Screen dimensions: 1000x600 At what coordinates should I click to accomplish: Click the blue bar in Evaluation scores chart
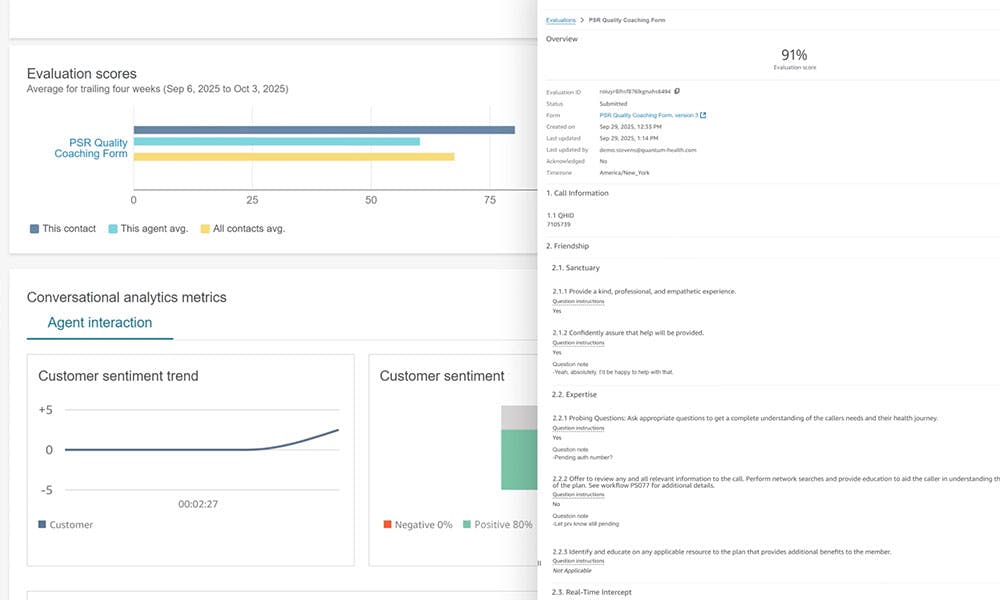click(320, 129)
